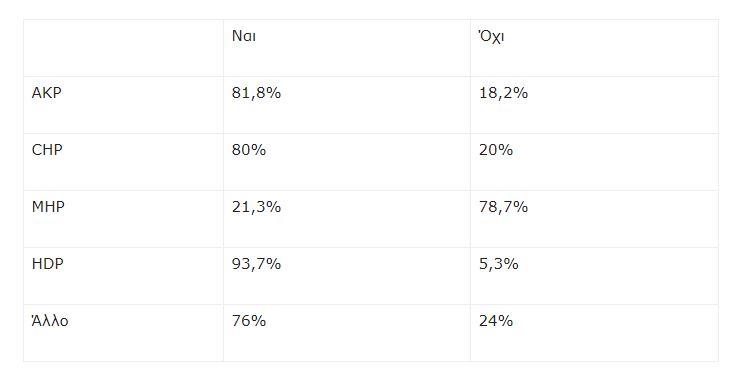Select the HDP row label
Screen dimensions: 735x390
(47, 264)
